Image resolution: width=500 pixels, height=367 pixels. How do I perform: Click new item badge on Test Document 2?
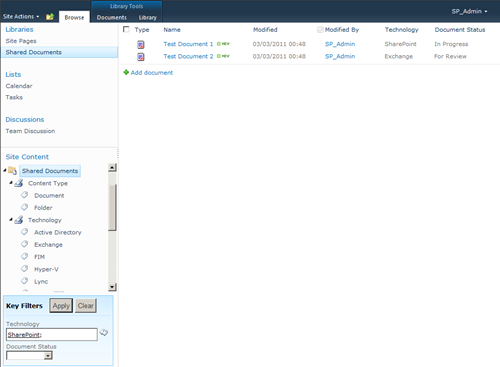click(223, 56)
